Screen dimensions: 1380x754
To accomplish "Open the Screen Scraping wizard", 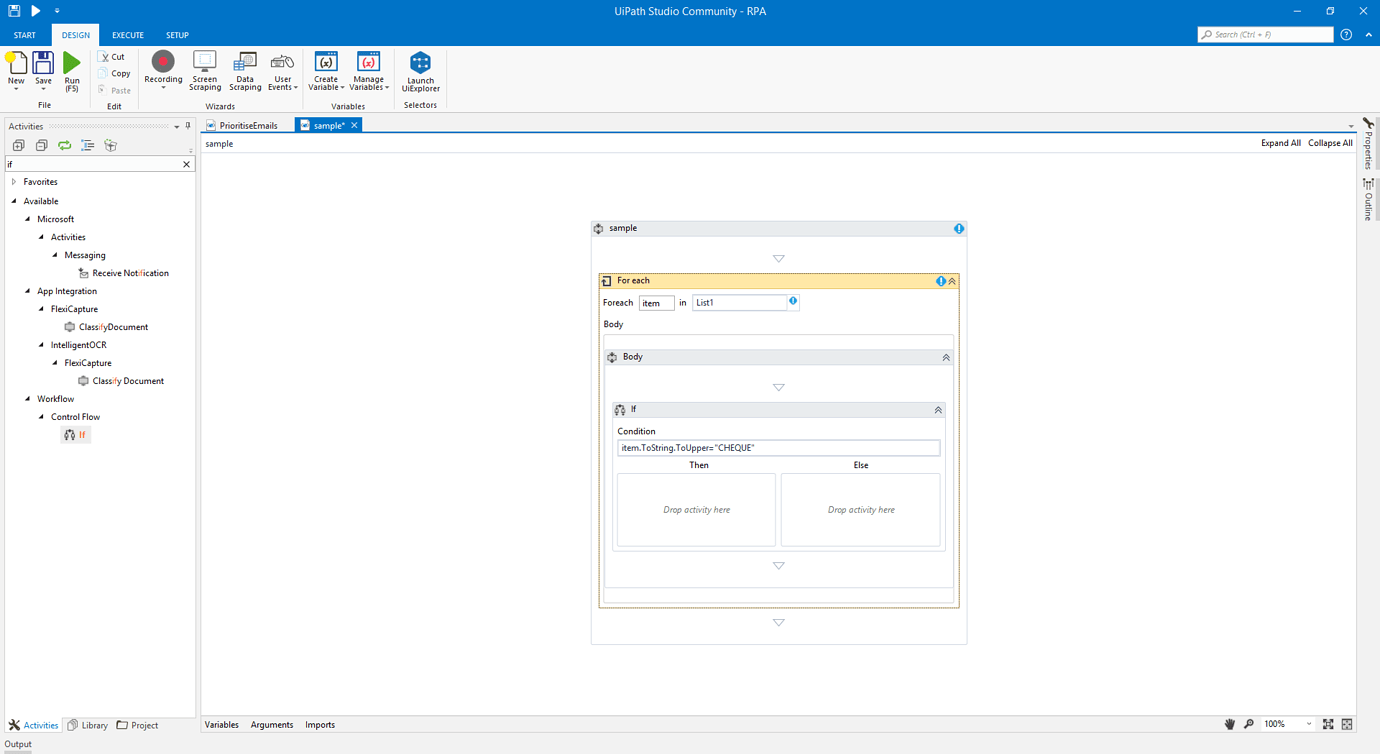I will (205, 71).
